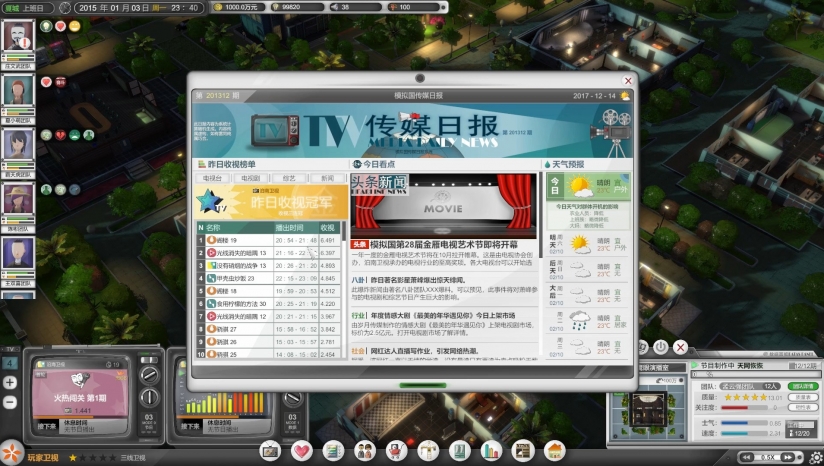The height and width of the screenshot is (466, 824).
Task: Open the newspaper icon in bottom toolbar
Action: pyautogui.click(x=523, y=451)
